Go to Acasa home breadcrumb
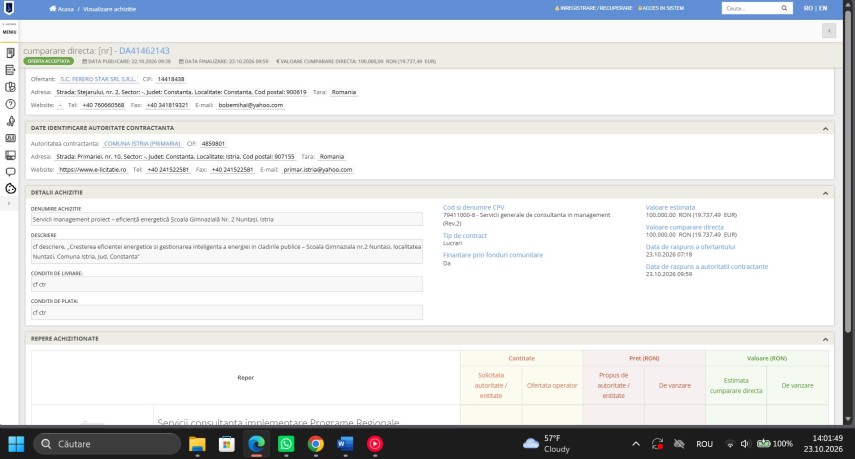Screen dimensions: 855x459 62,9
